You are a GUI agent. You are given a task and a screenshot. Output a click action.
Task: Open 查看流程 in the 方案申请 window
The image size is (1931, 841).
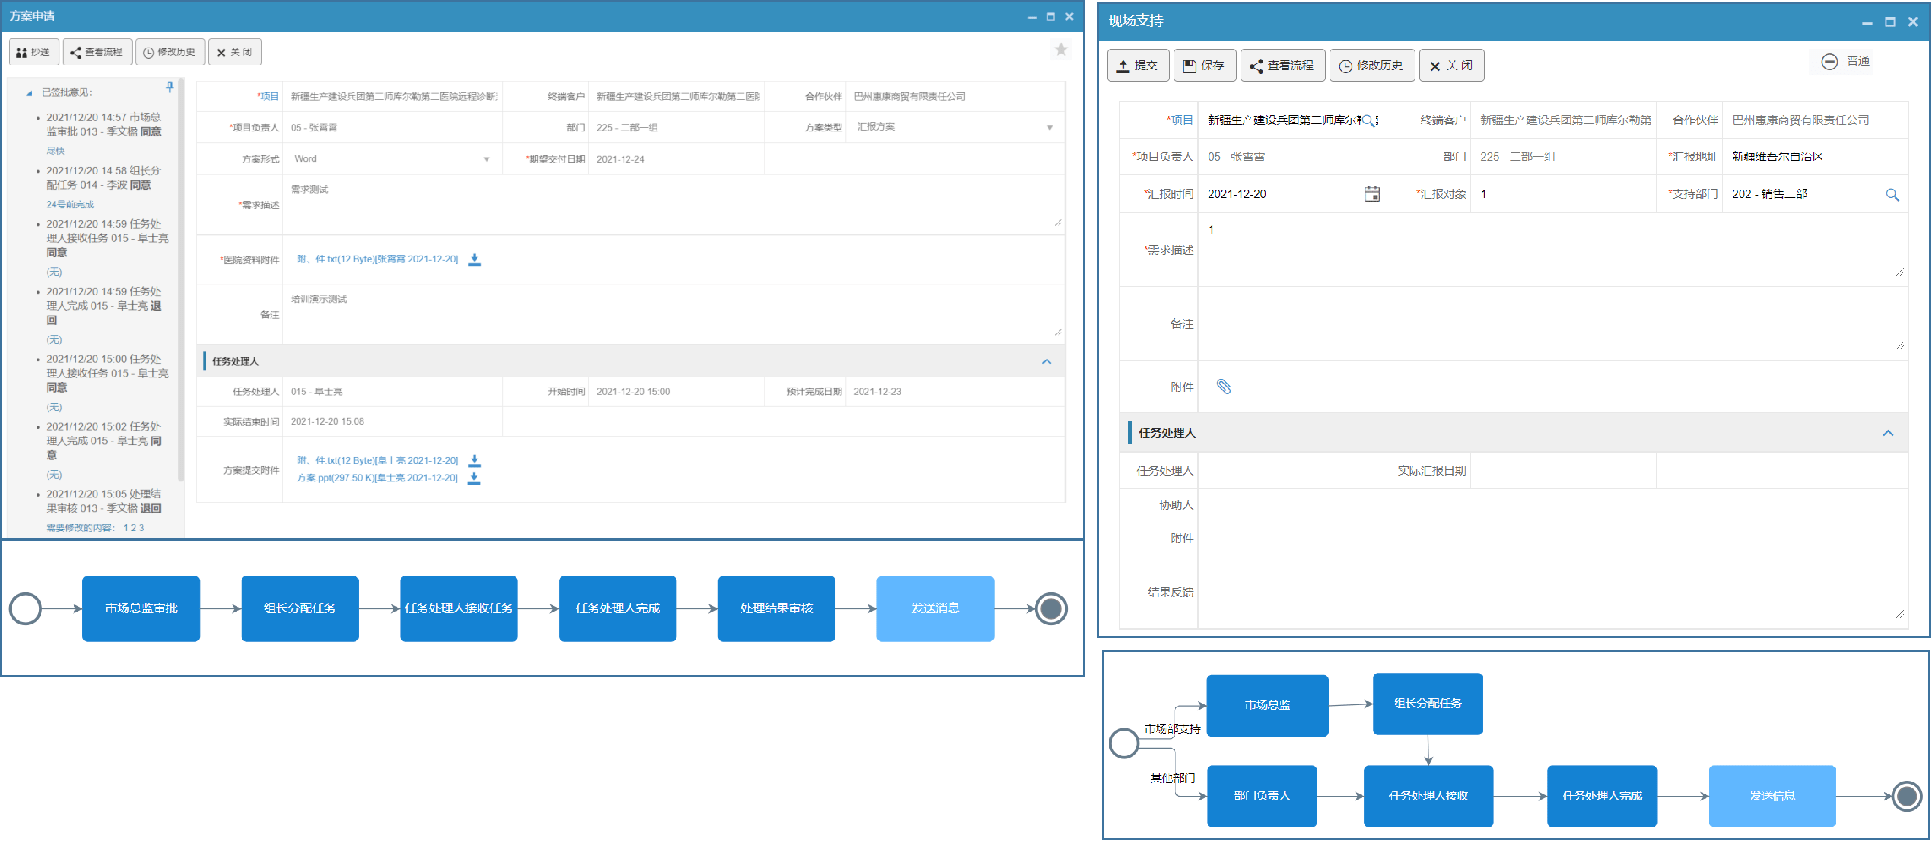click(97, 52)
